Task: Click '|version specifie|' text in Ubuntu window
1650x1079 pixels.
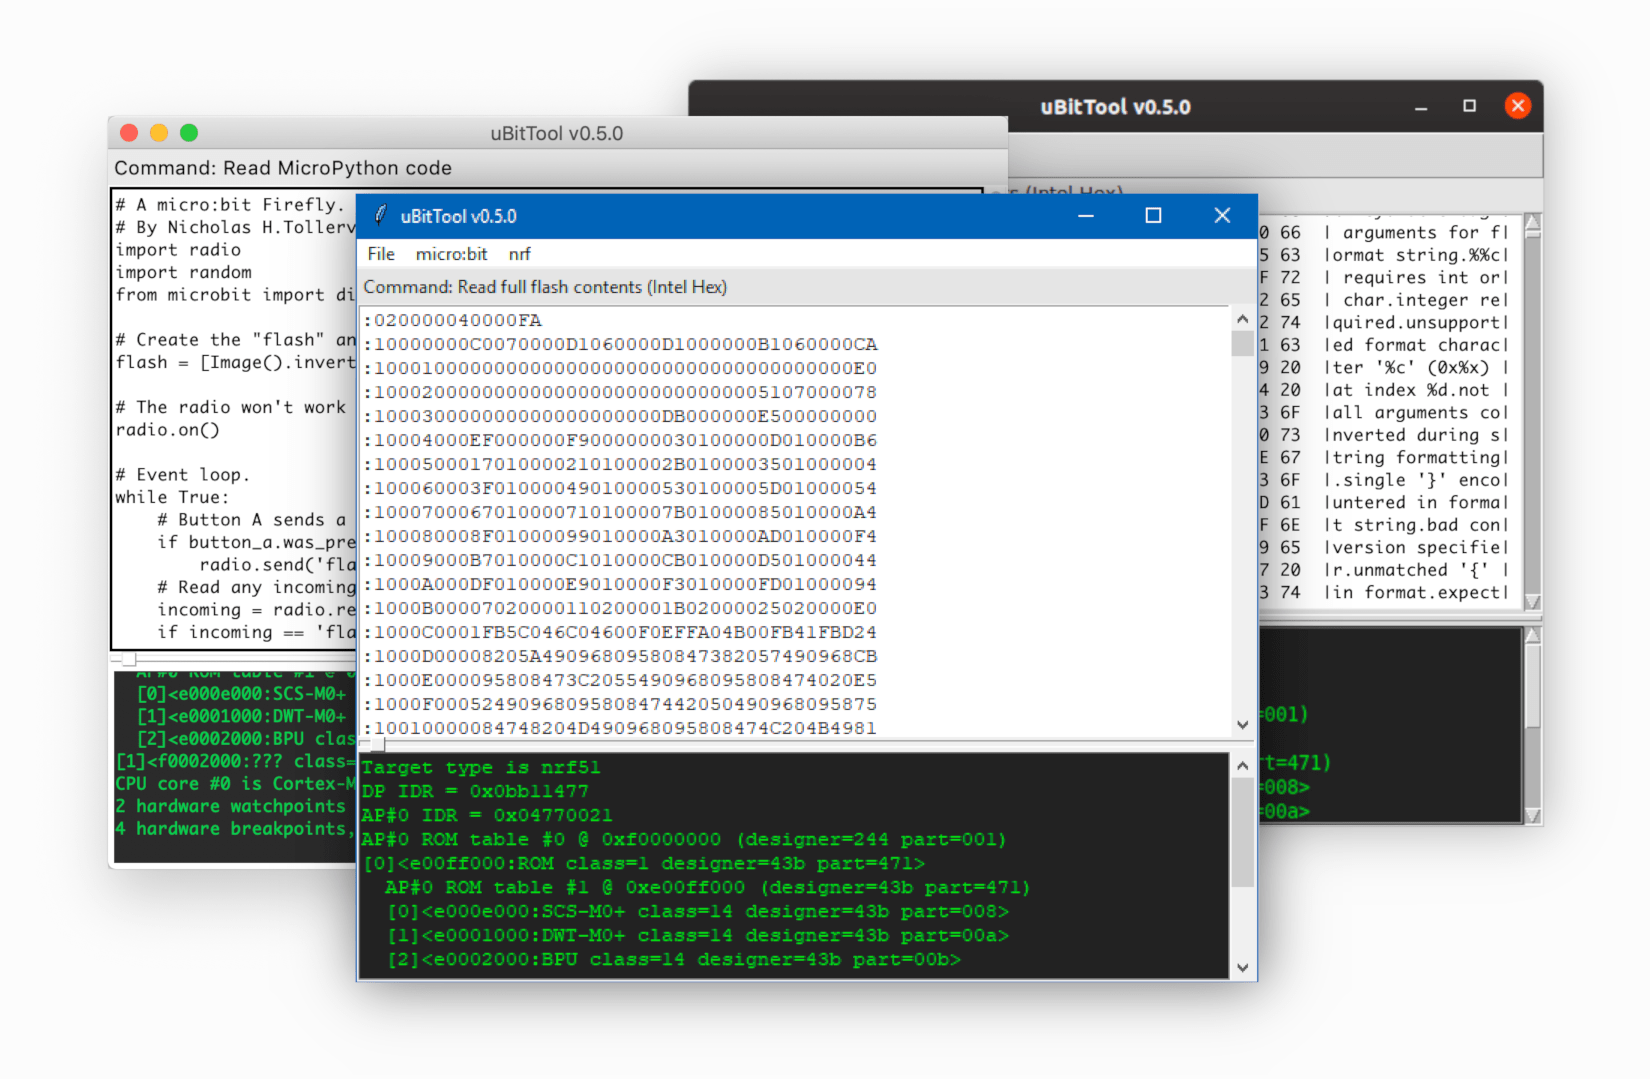Action: click(x=1417, y=547)
